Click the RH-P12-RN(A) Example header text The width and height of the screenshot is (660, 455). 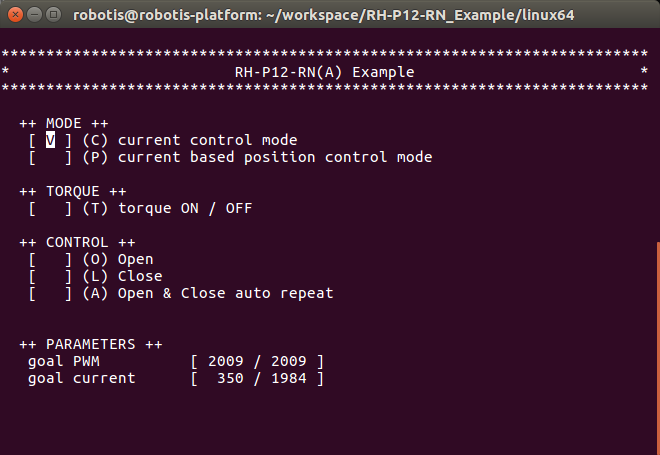click(324, 73)
